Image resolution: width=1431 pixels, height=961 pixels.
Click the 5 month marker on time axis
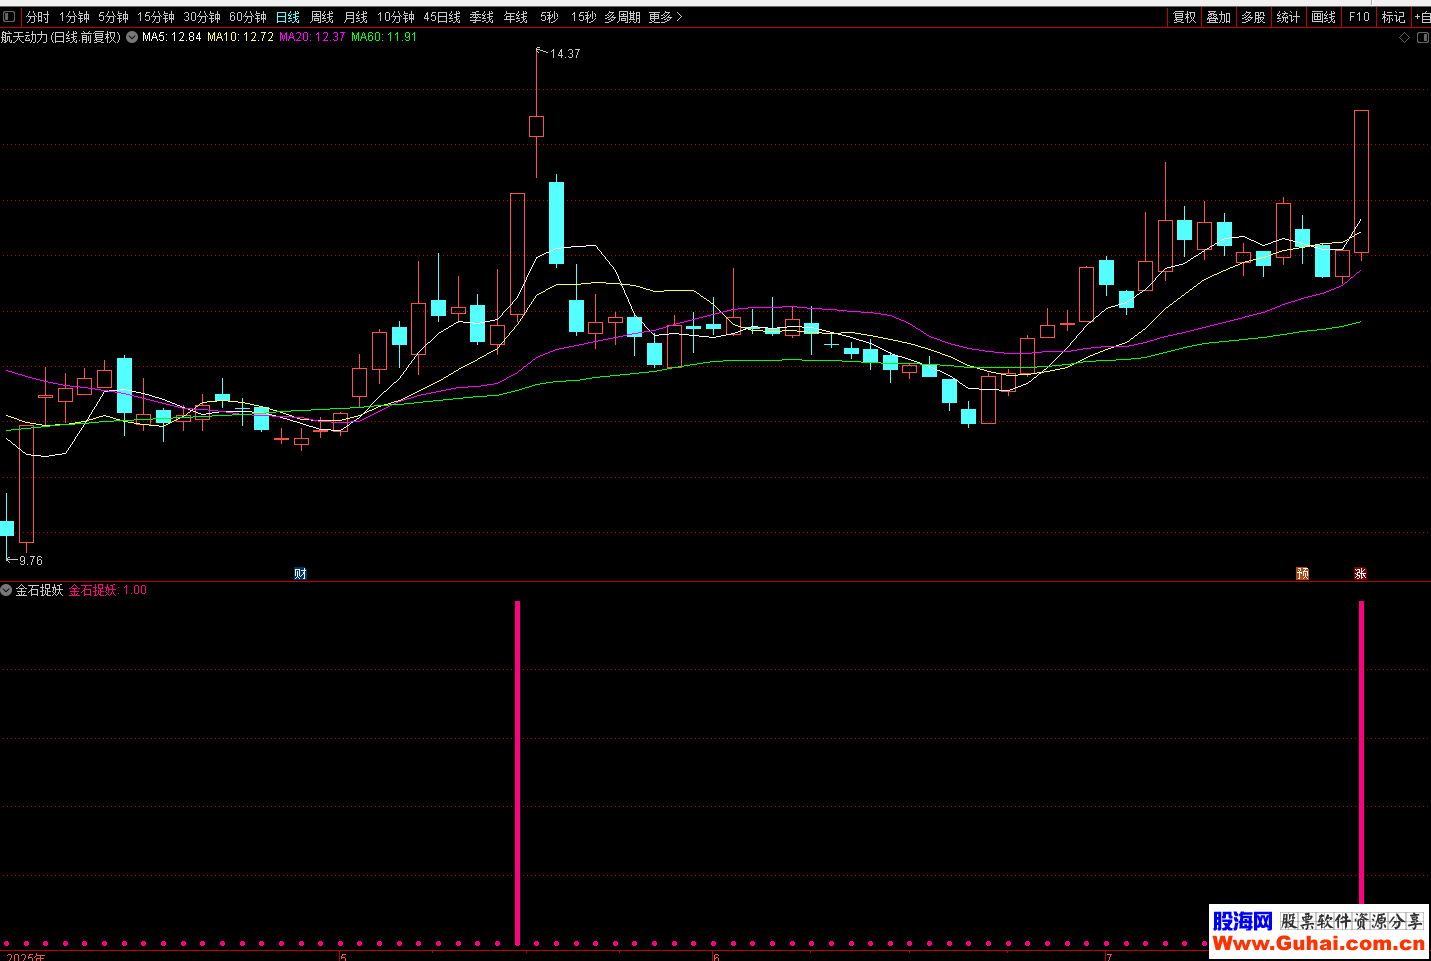[x=343, y=956]
